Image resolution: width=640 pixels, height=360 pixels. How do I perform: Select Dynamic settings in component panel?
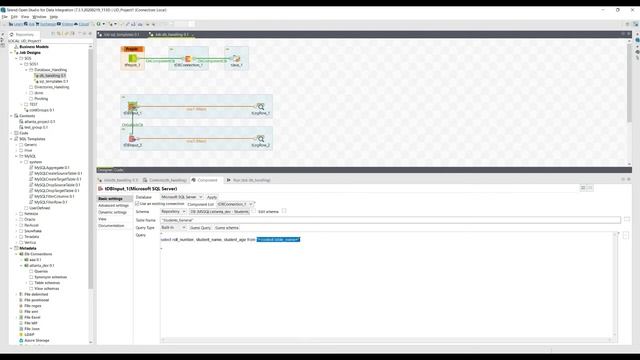pos(112,212)
